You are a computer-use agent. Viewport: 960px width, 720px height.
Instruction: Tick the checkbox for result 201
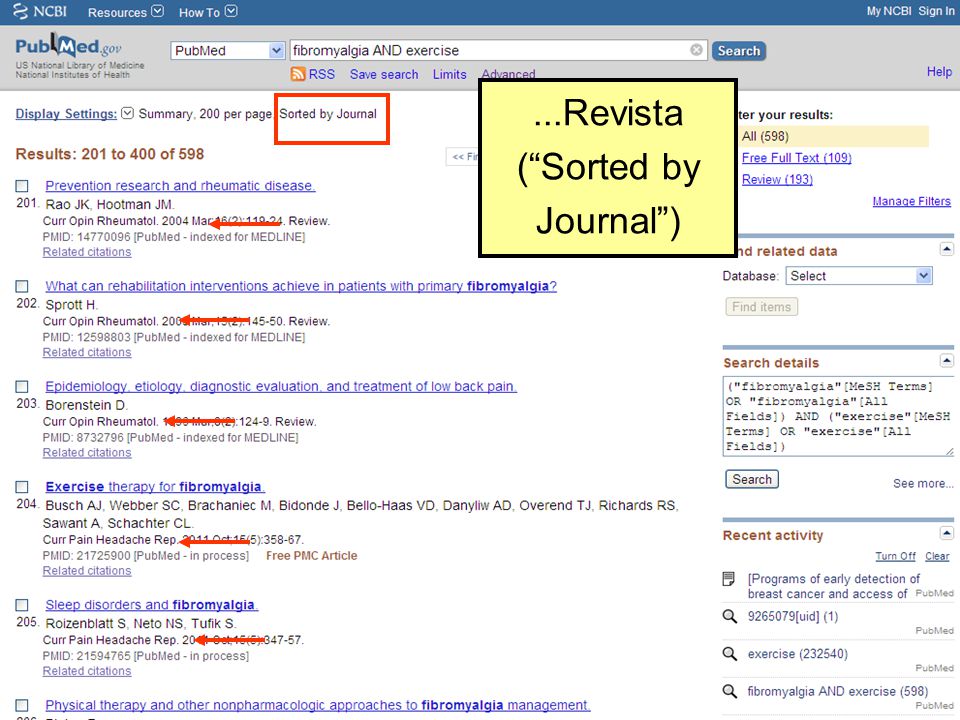[x=22, y=186]
